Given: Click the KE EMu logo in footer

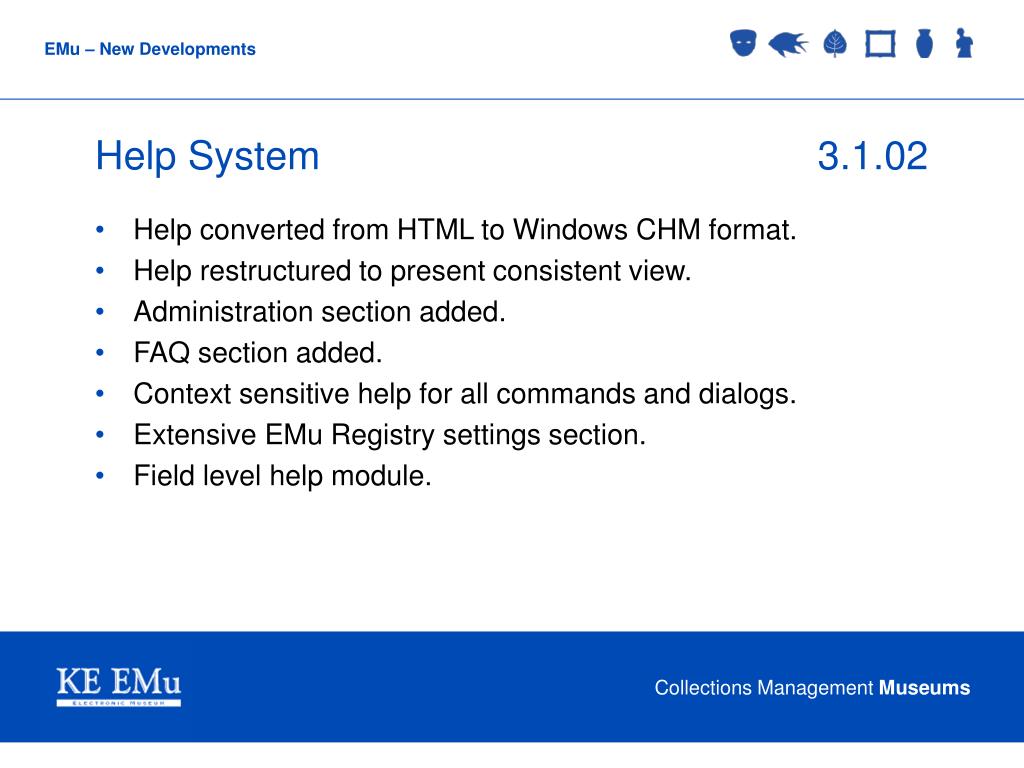Looking at the screenshot, I should [119, 686].
